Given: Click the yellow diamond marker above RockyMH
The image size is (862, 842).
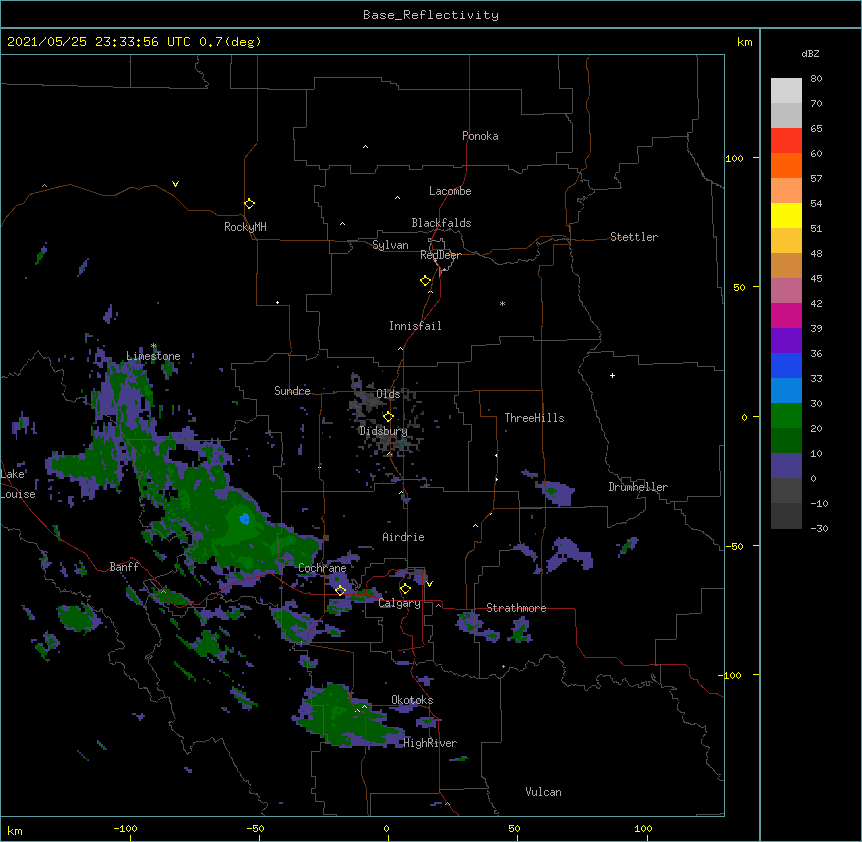Looking at the screenshot, I should [249, 204].
